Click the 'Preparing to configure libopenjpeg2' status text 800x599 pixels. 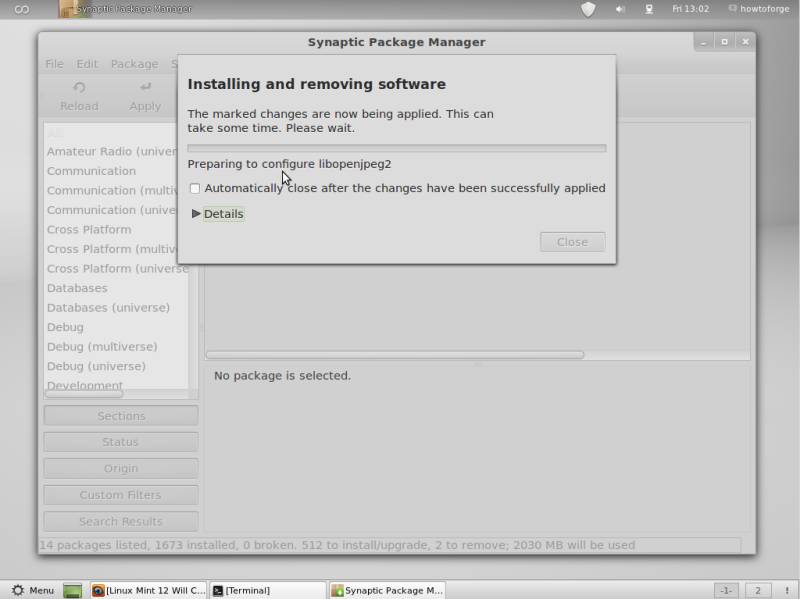(289, 164)
